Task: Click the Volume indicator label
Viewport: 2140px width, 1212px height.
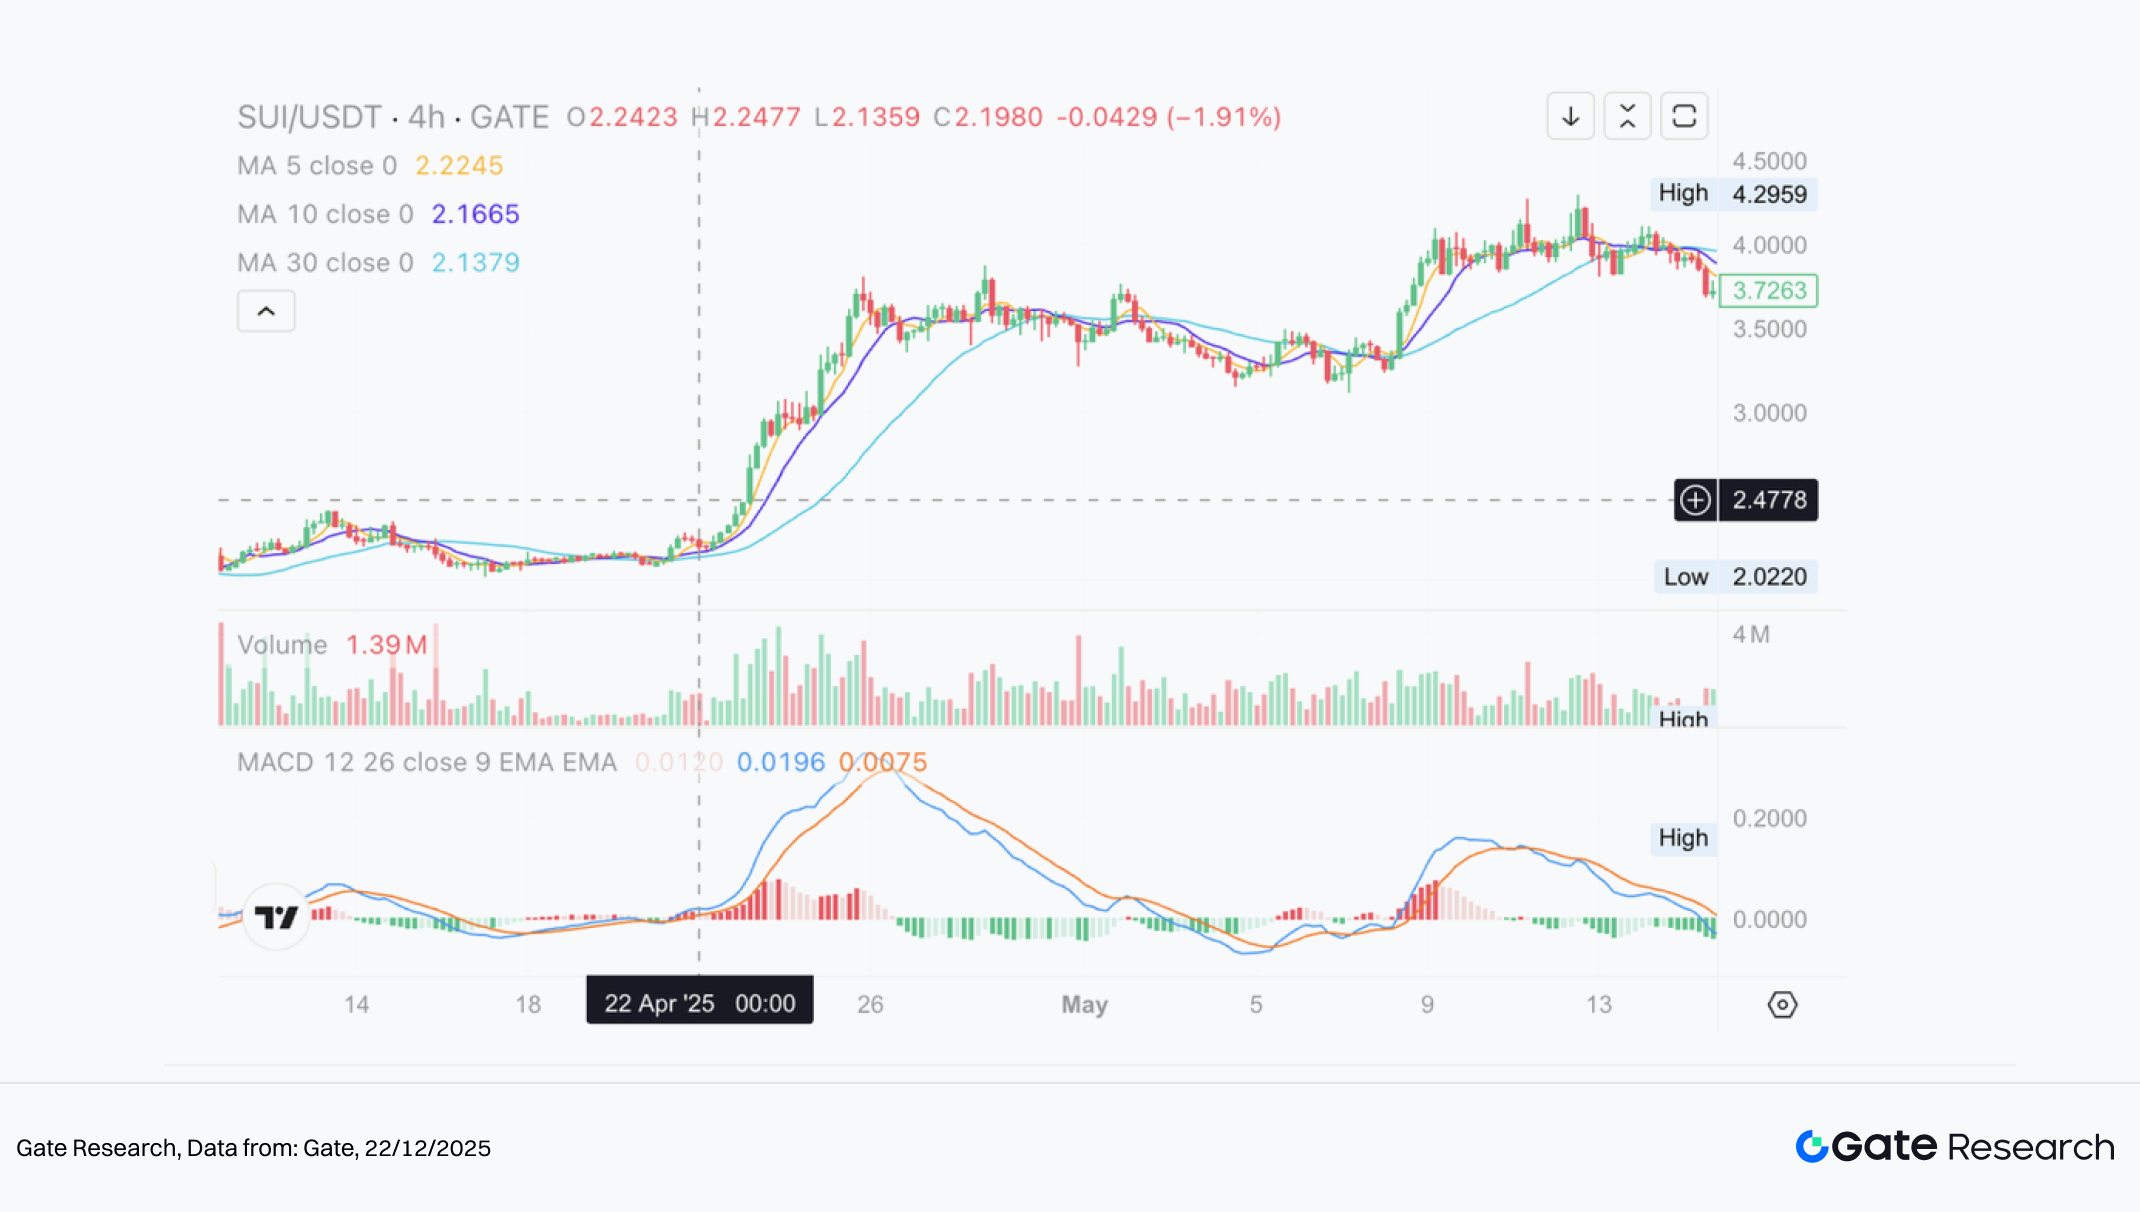Action: (x=282, y=645)
